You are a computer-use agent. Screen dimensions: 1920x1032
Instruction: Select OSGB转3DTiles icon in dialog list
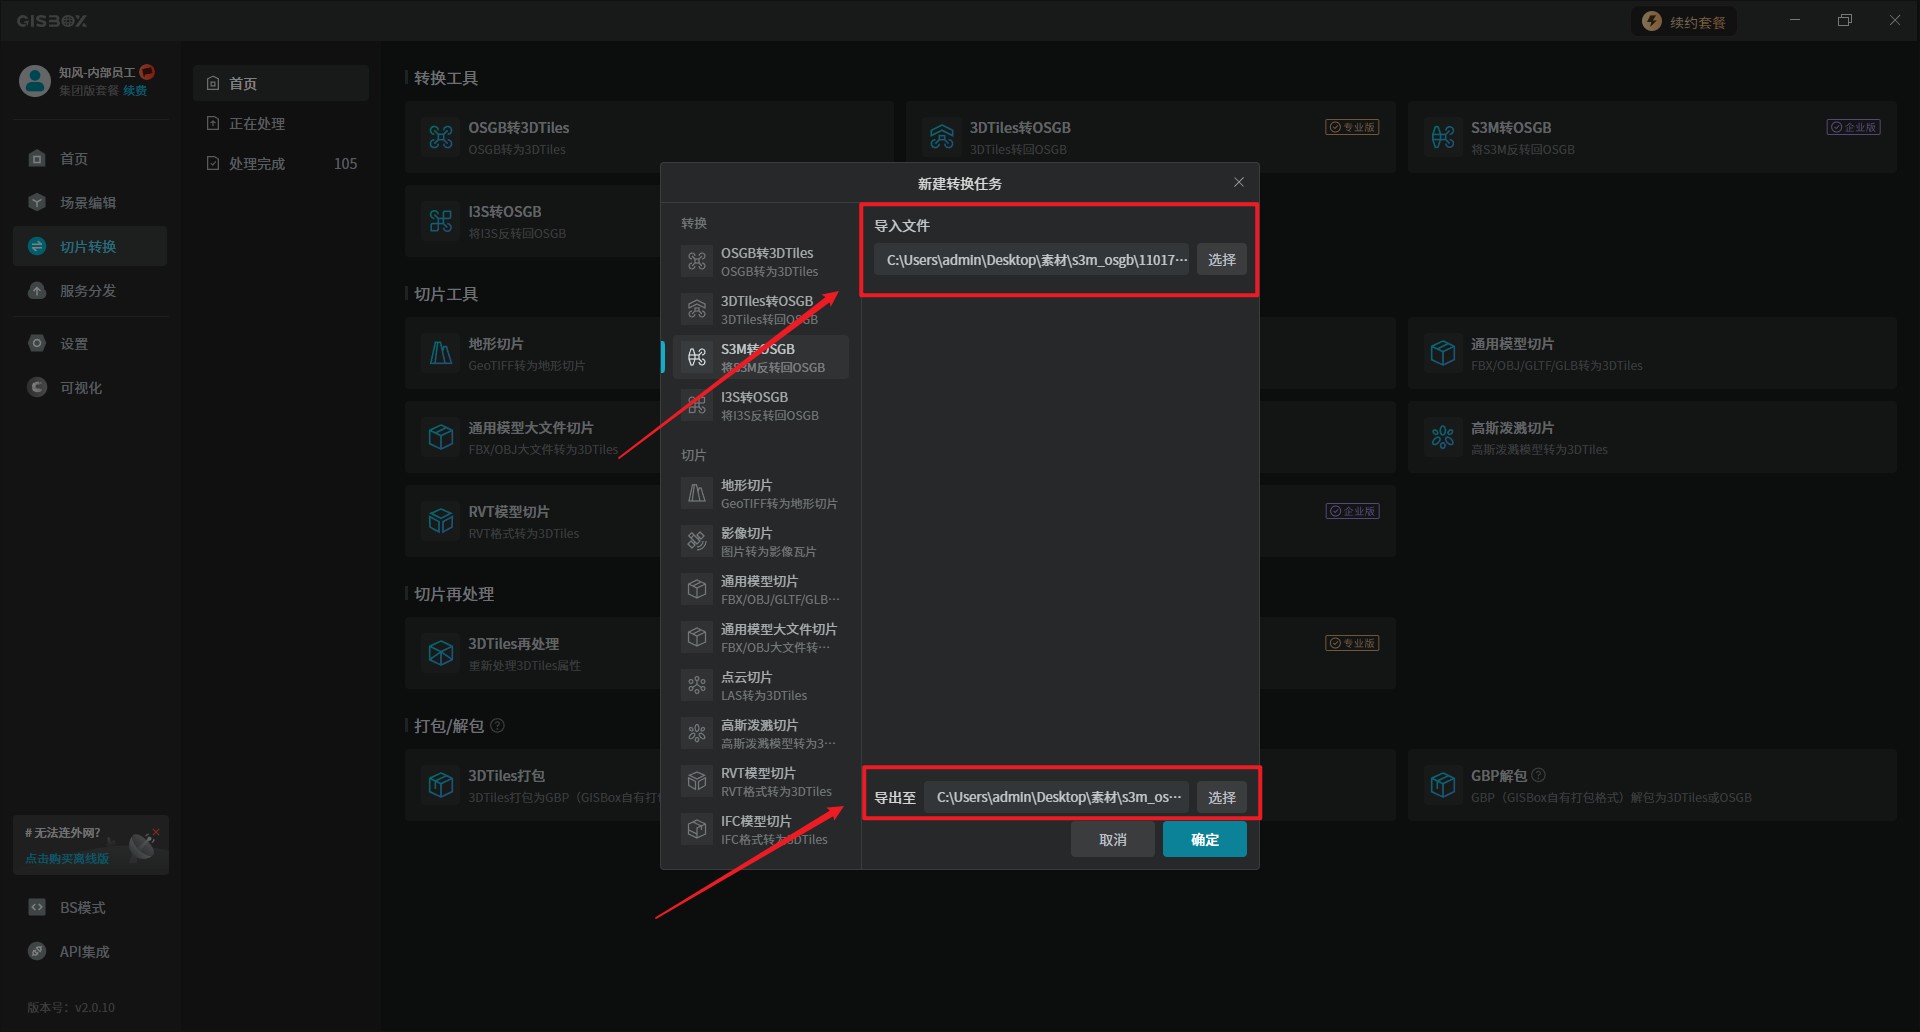pos(697,262)
